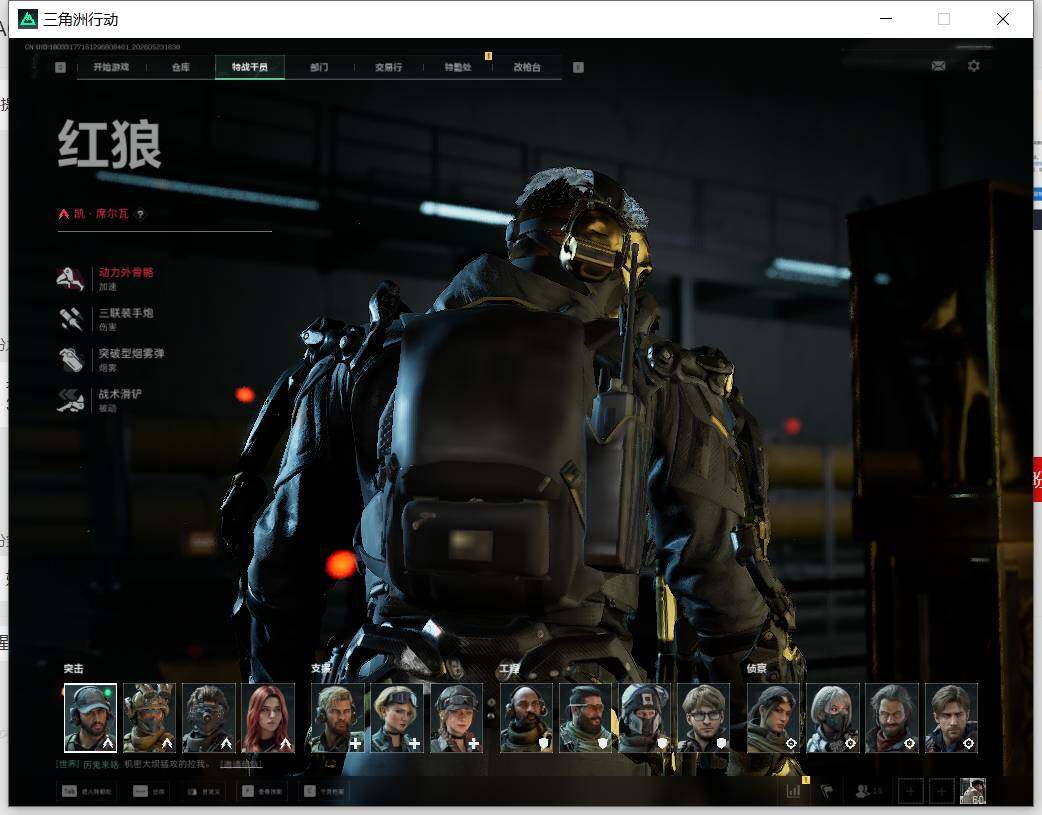Select the bearded glasses engineer operator portrait
The width and height of the screenshot is (1042, 815).
point(585,718)
